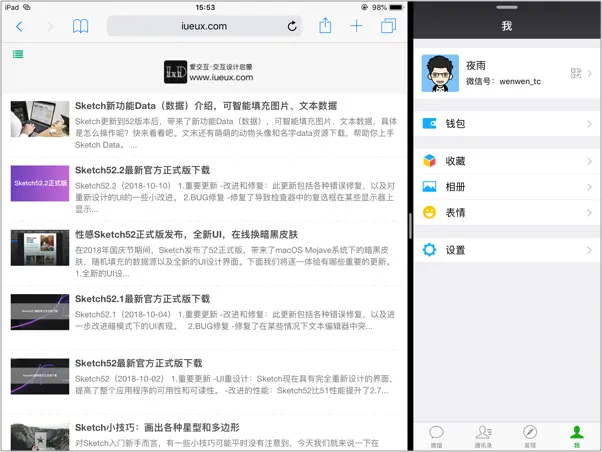Tap summary starting 在2018年国庆节期间
The height and width of the screenshot is (452, 602).
click(x=234, y=262)
